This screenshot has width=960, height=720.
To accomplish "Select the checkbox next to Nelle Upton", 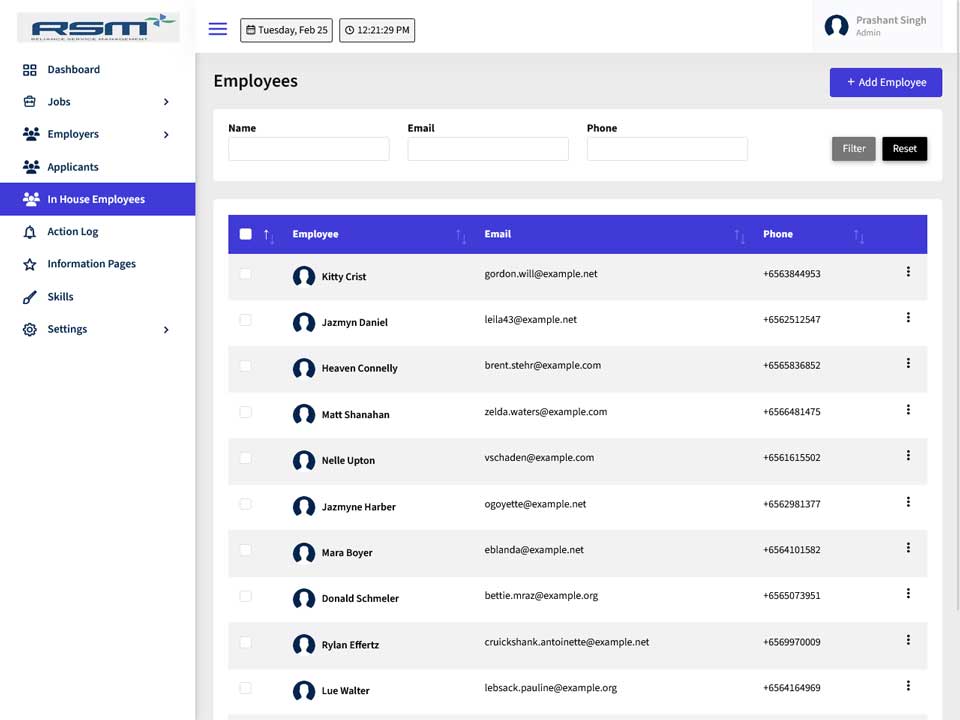I will [x=246, y=458].
